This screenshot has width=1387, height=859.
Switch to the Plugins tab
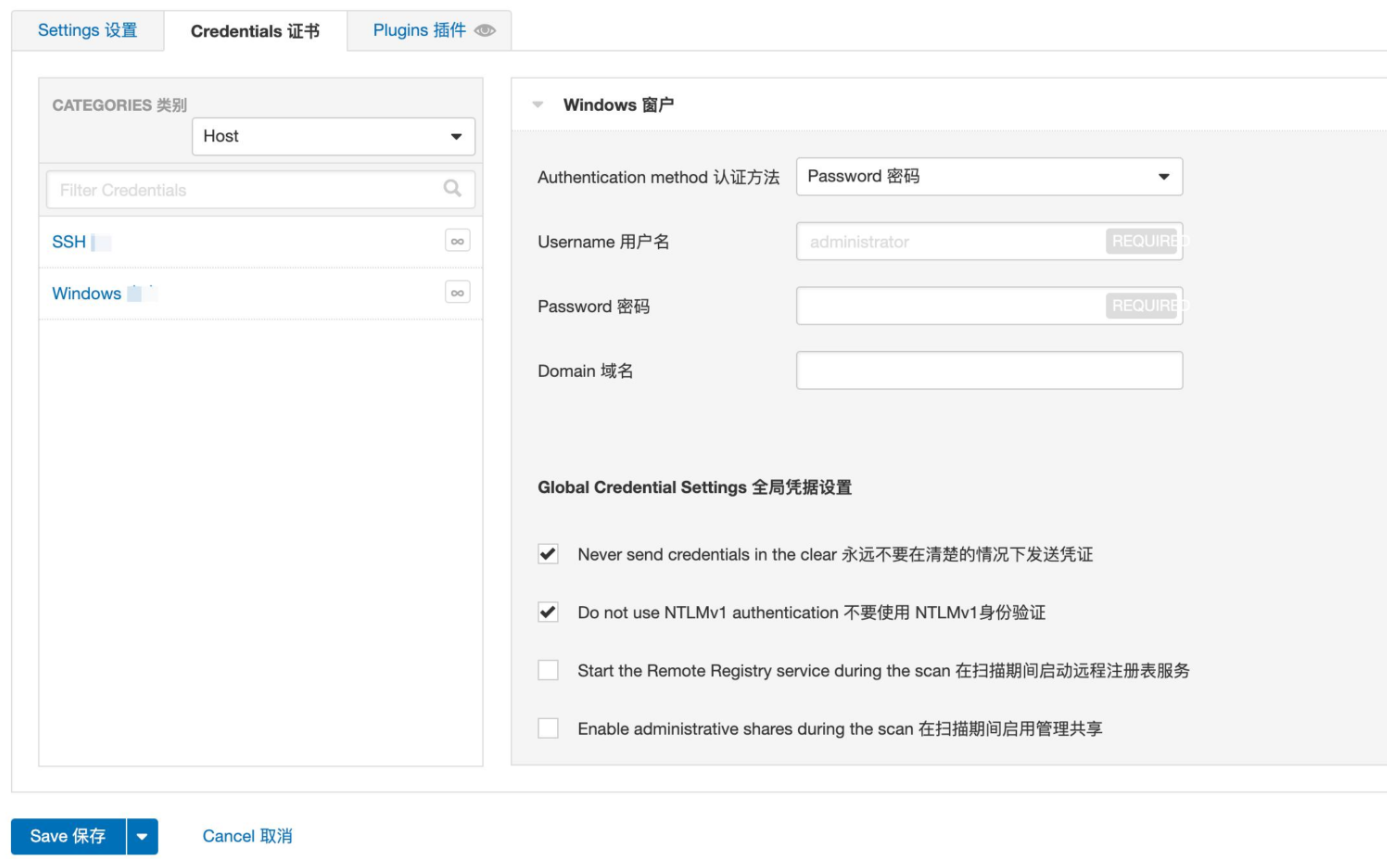pyautogui.click(x=419, y=30)
